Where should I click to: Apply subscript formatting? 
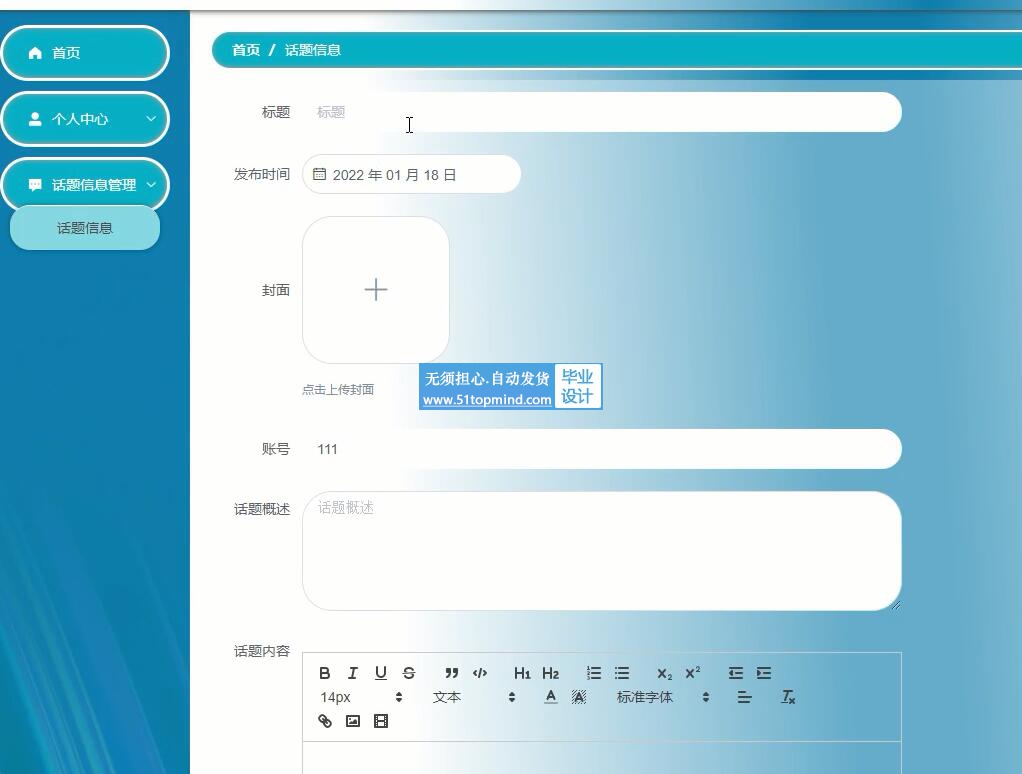(664, 673)
